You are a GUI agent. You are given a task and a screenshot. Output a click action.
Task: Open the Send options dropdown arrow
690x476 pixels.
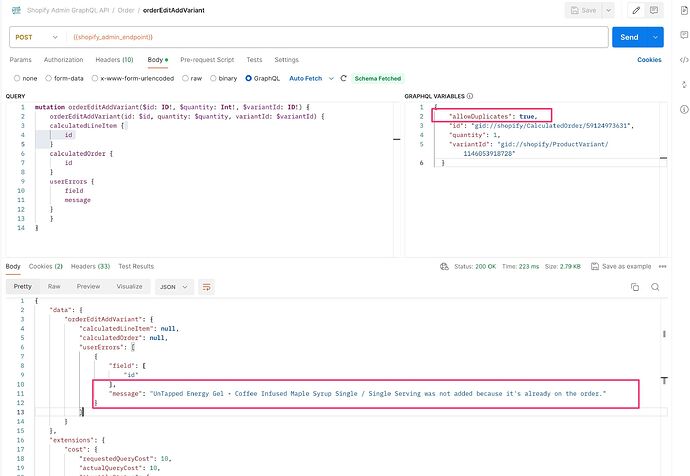[x=656, y=37]
